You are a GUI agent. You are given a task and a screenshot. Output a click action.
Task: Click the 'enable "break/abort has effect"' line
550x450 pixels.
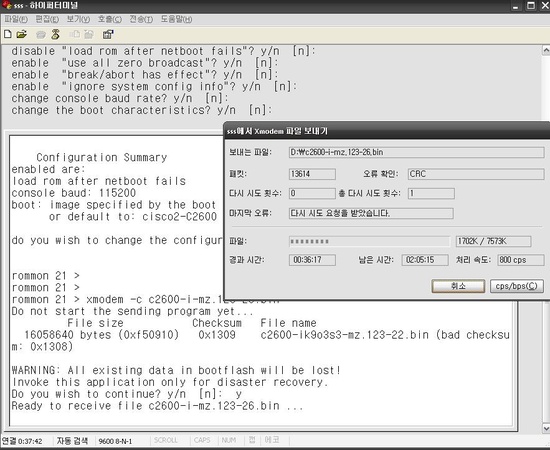pos(145,75)
